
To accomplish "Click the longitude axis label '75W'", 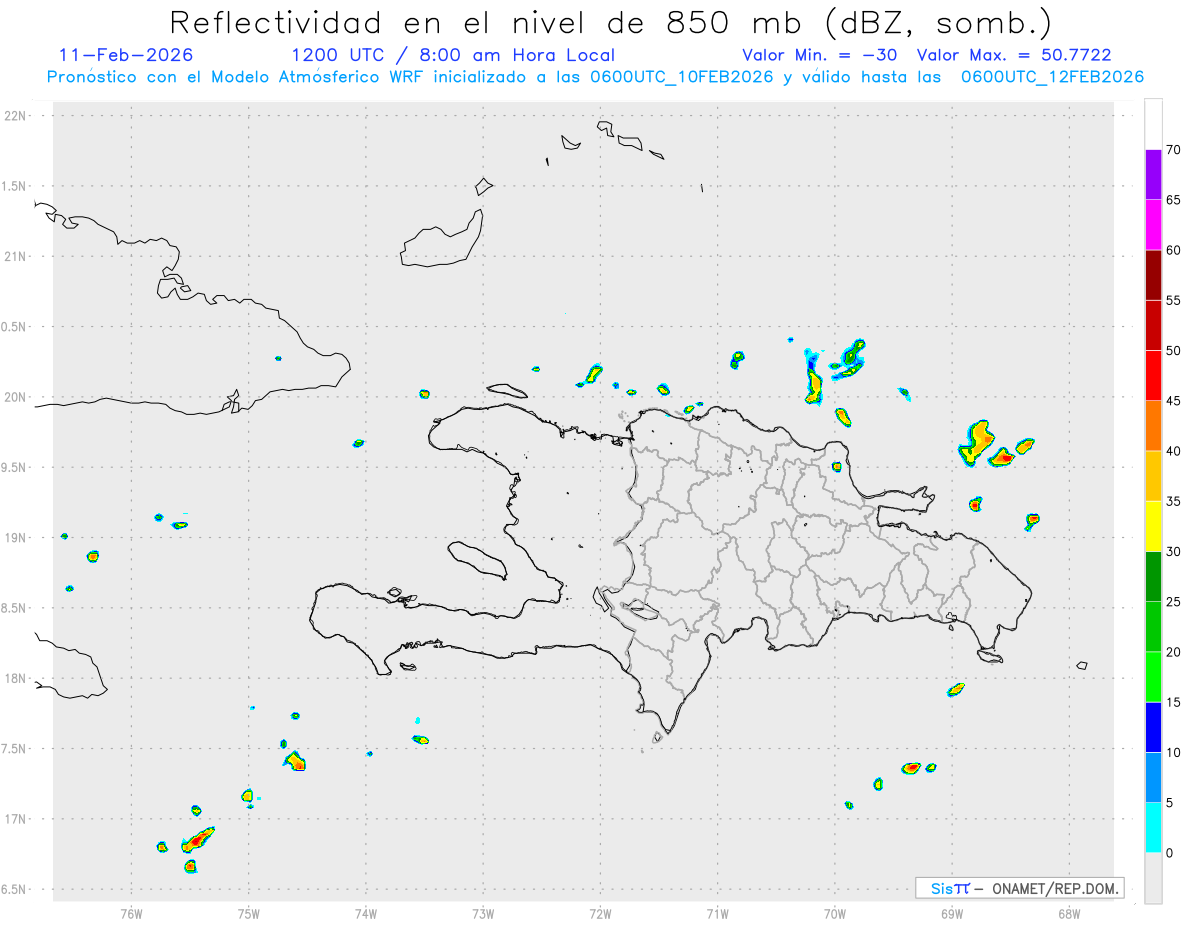I will click(x=249, y=912).
